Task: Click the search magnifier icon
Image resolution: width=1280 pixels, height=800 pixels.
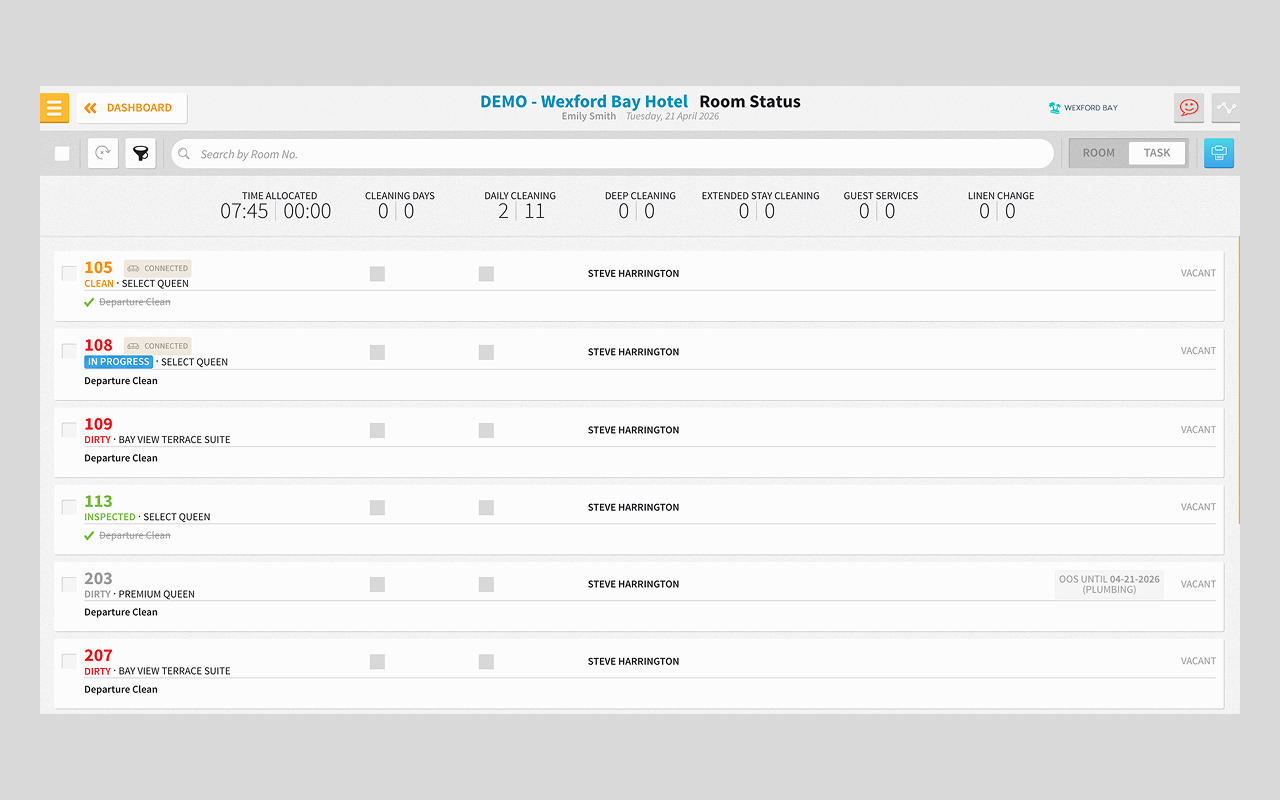Action: 184,154
